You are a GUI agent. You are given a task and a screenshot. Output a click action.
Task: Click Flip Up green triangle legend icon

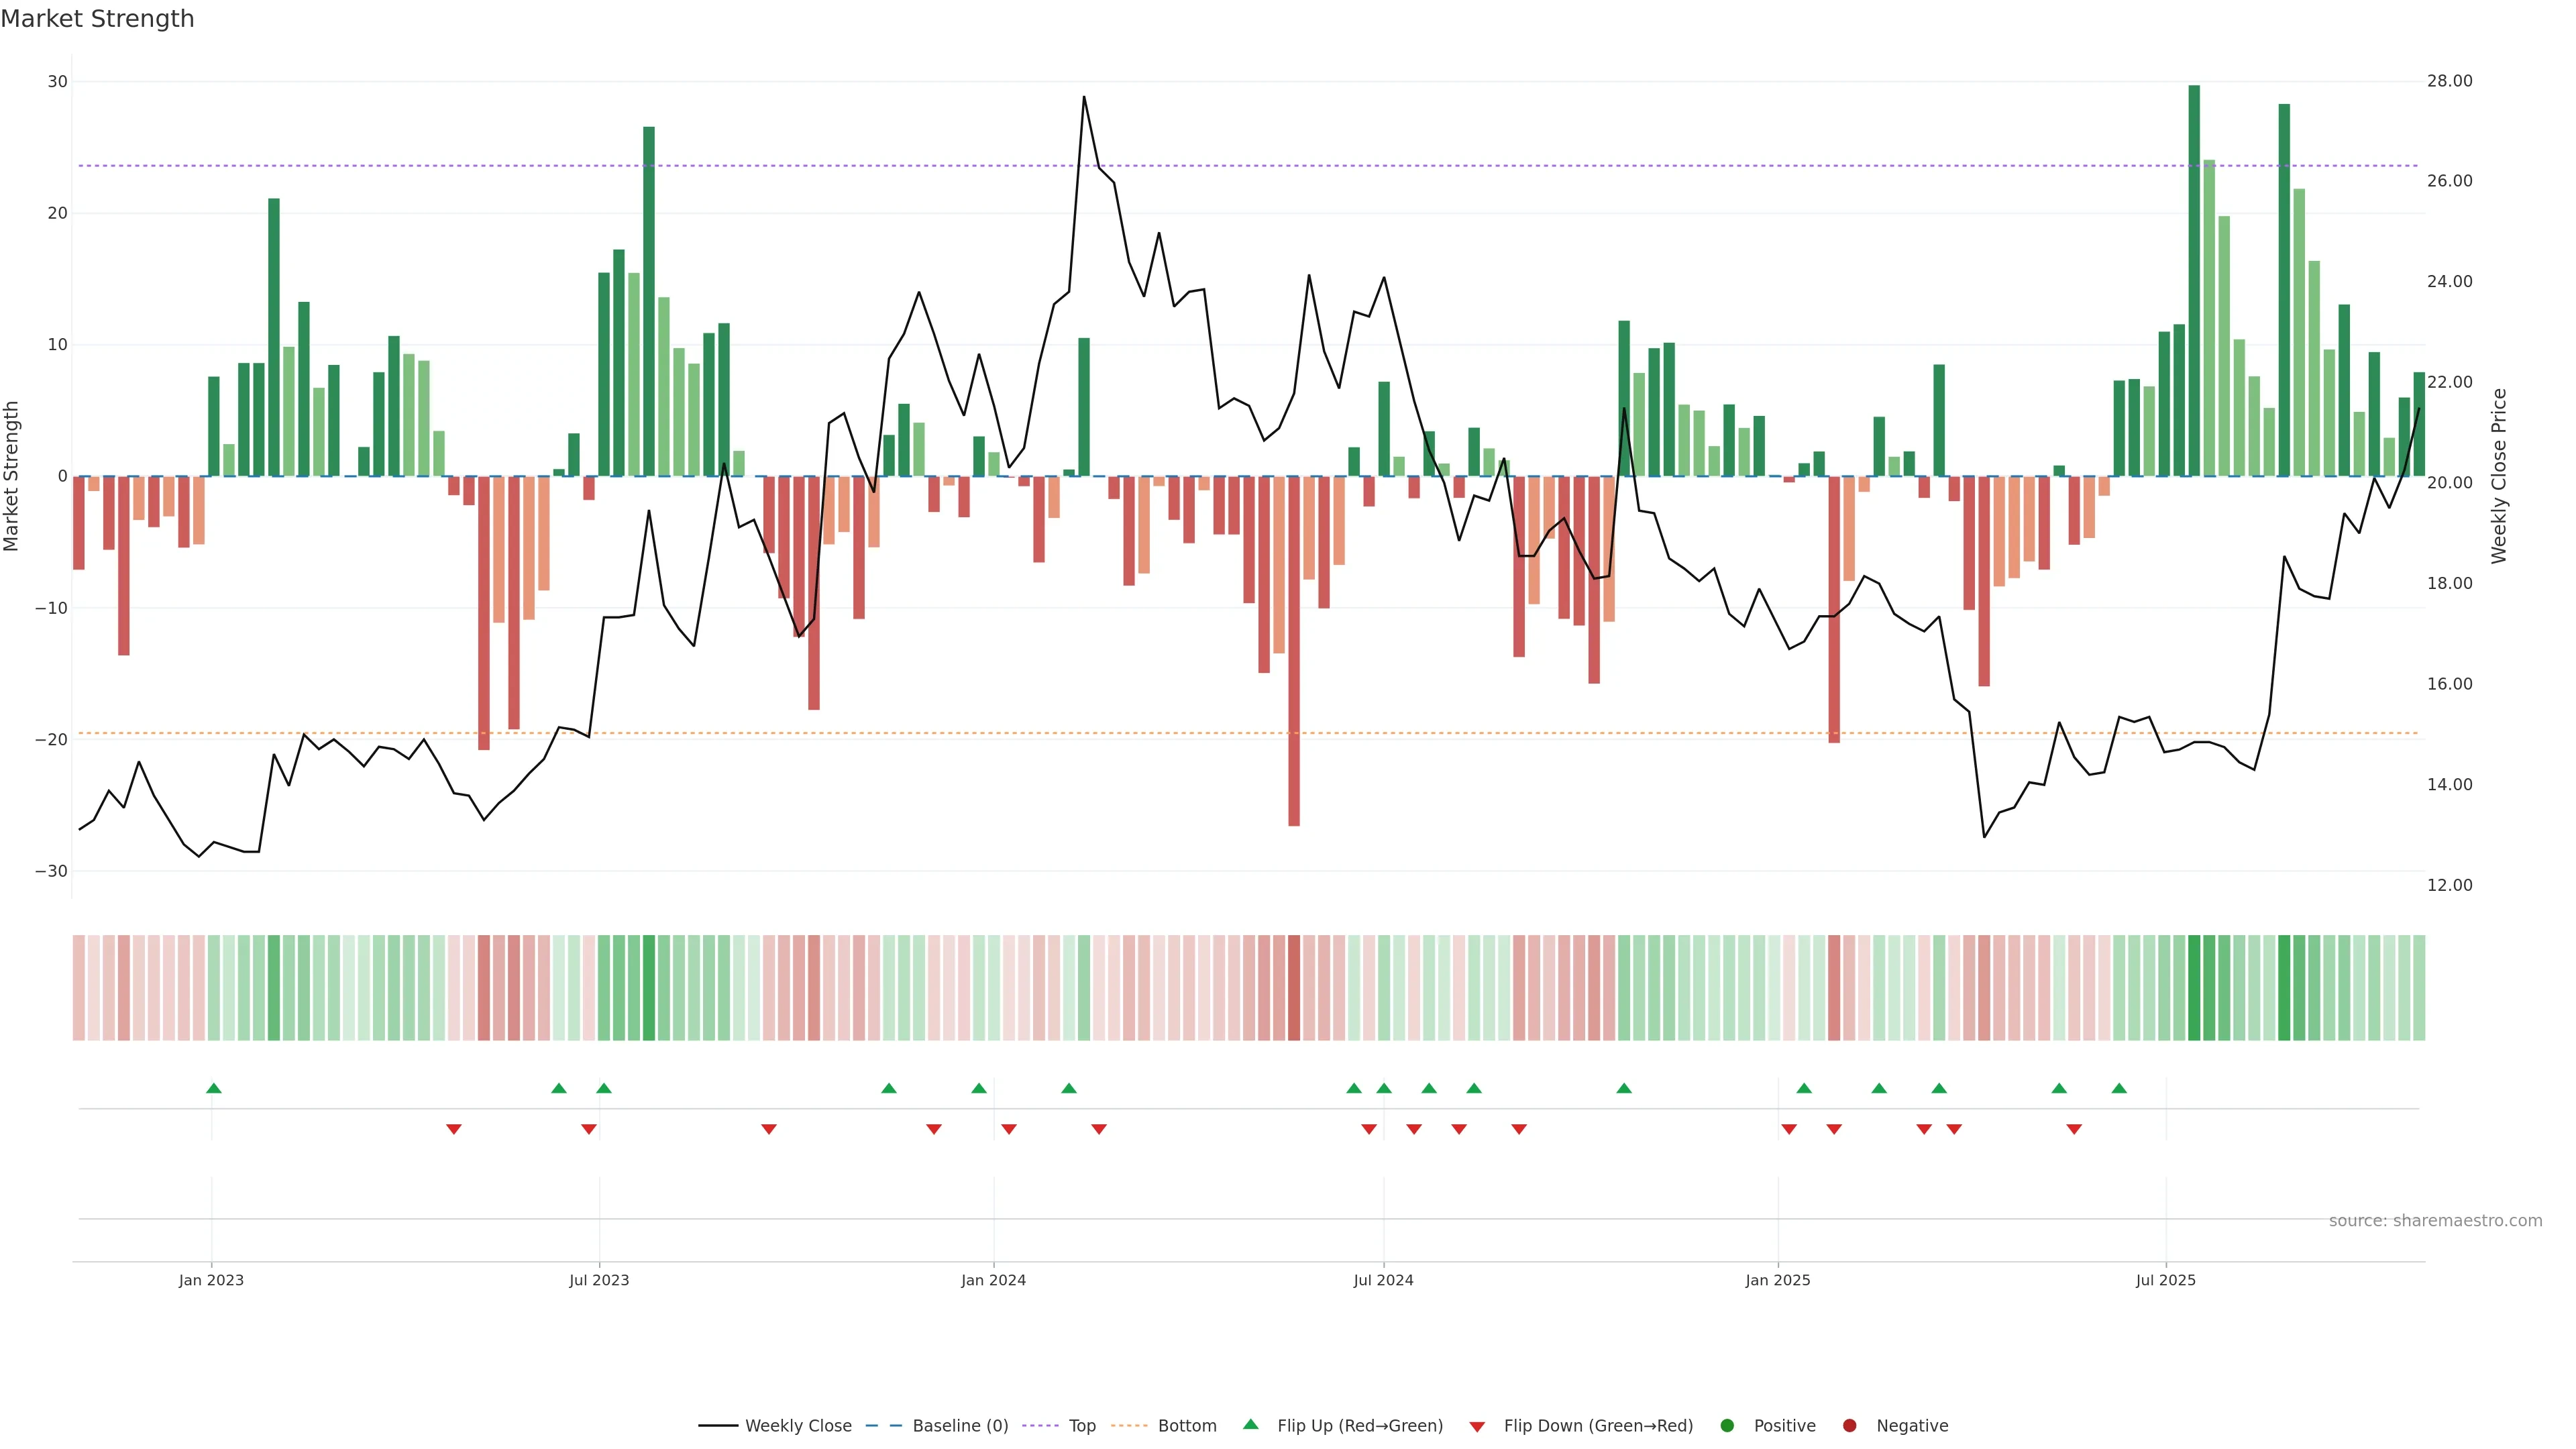pos(1250,1425)
